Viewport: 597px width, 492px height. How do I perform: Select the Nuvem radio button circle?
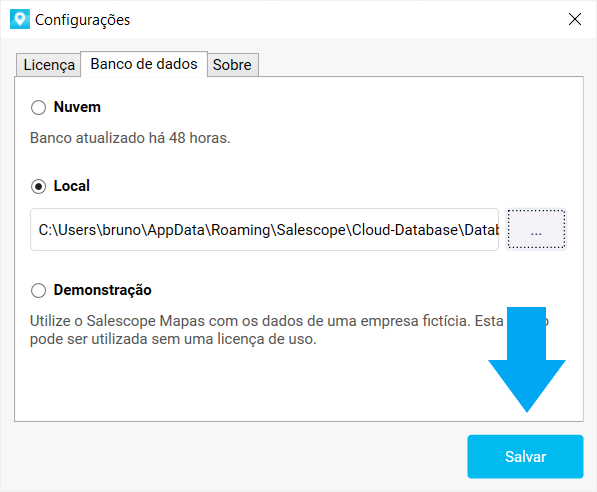tap(38, 107)
